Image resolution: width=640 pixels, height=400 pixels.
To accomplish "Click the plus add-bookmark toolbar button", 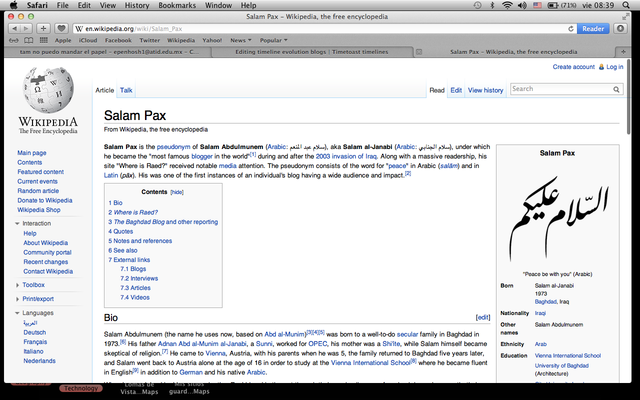I will pyautogui.click(x=43, y=29).
